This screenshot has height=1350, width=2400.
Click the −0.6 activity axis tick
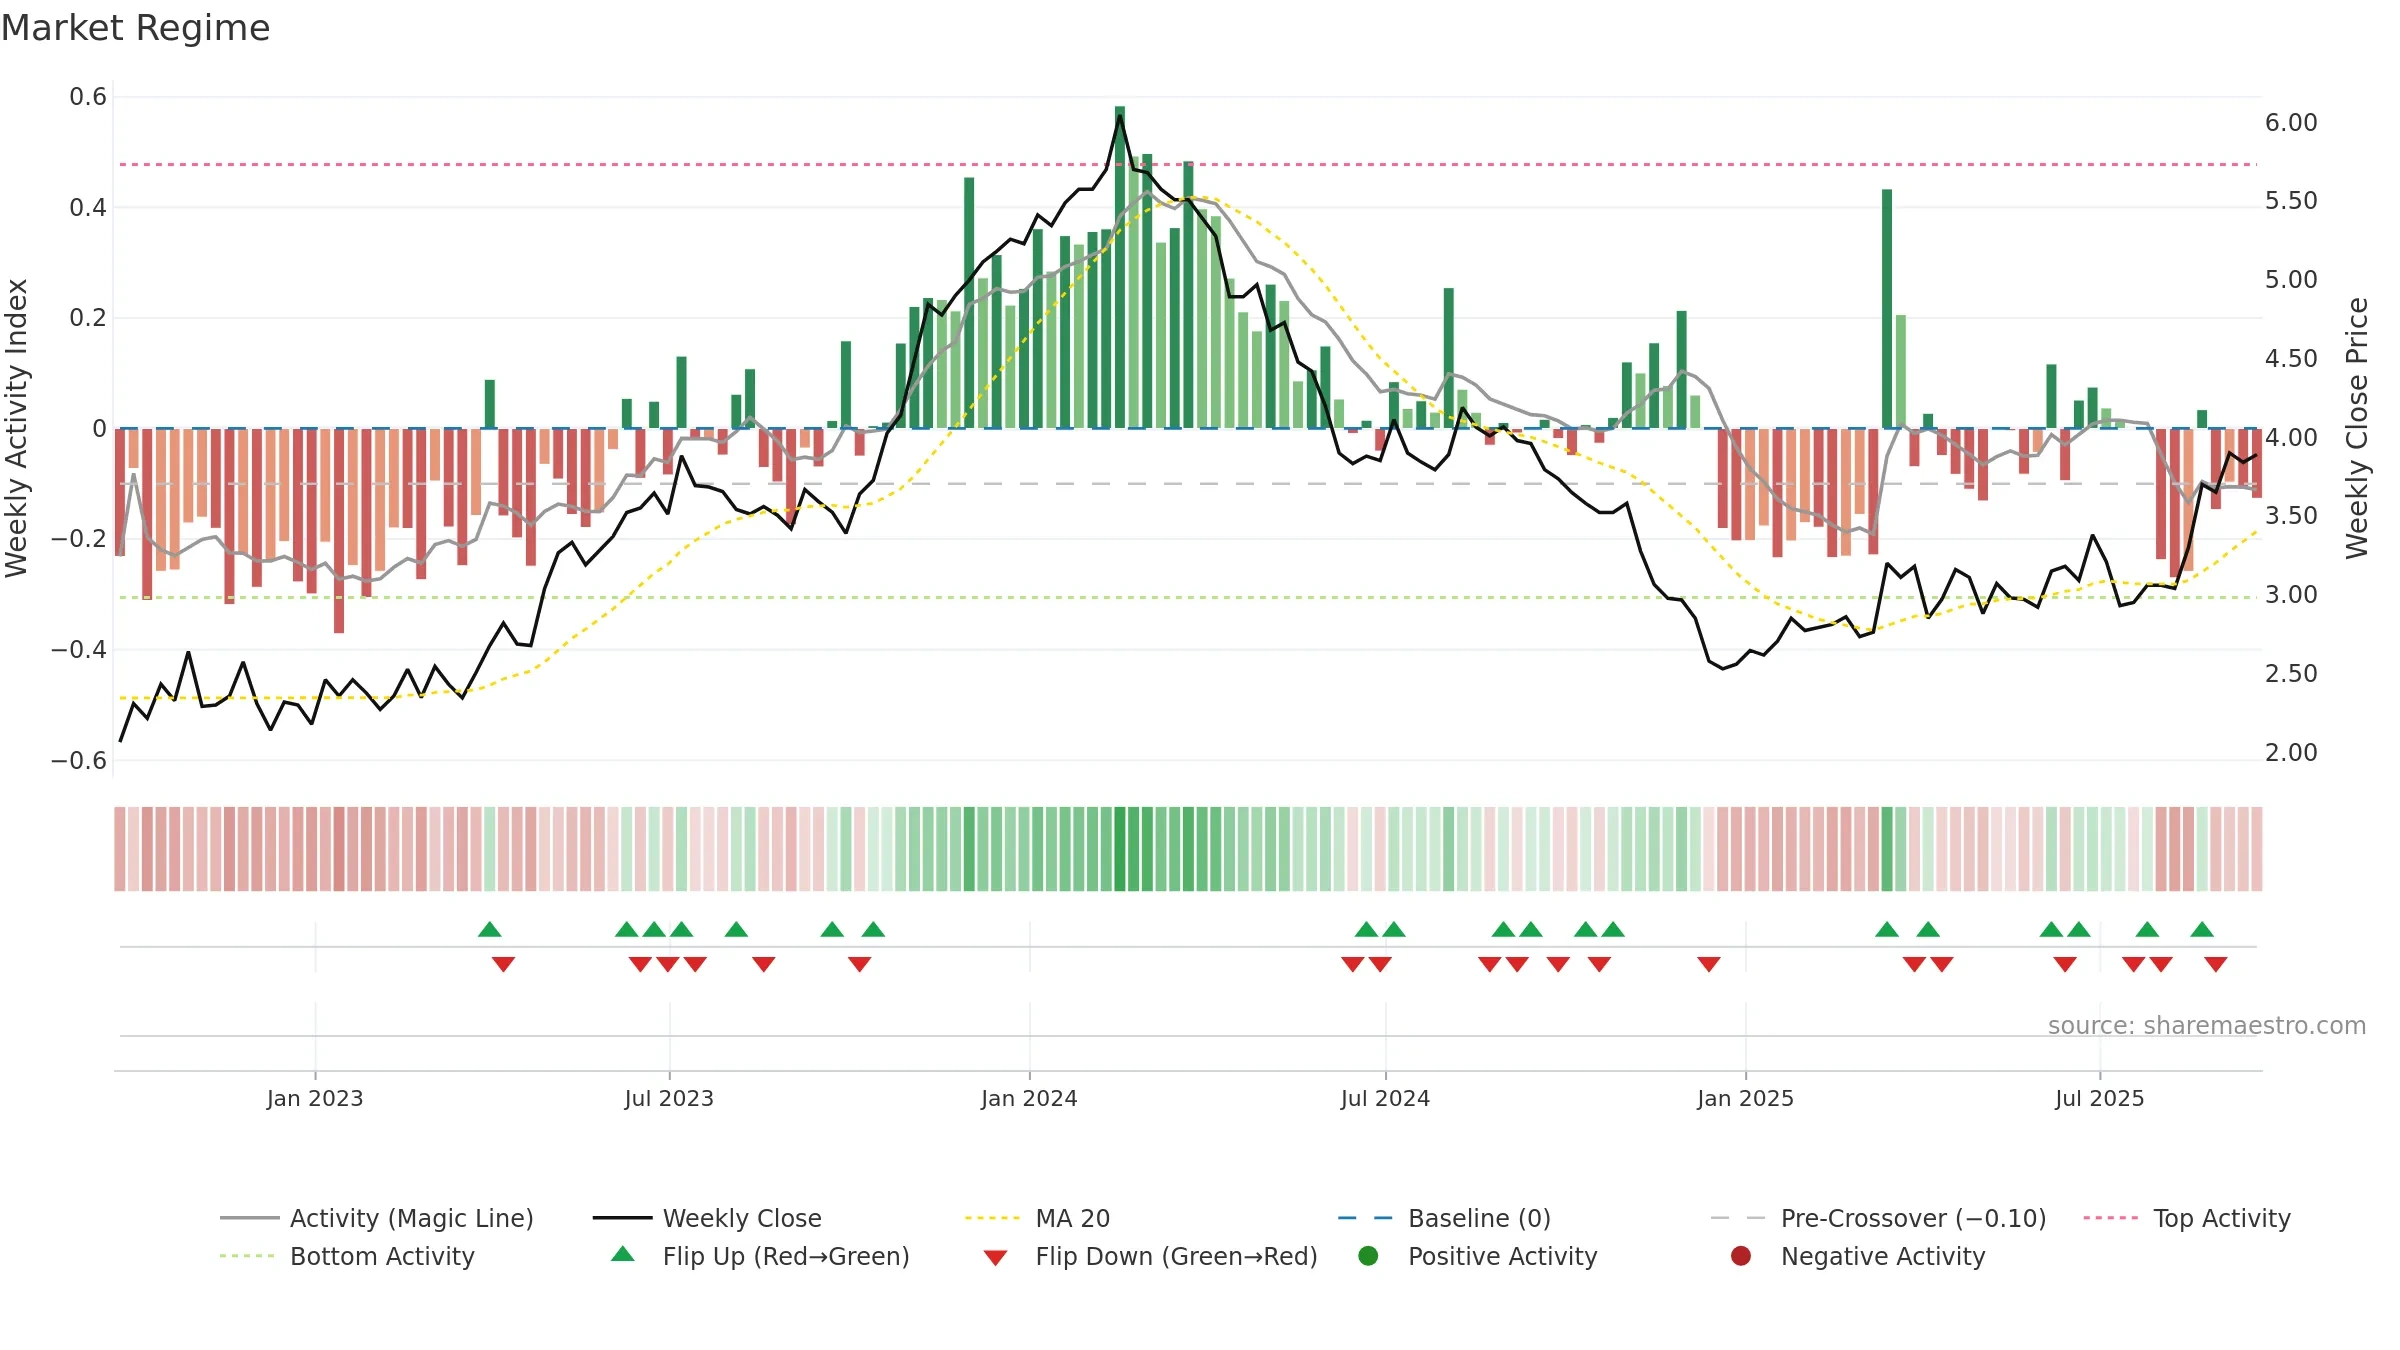(79, 760)
